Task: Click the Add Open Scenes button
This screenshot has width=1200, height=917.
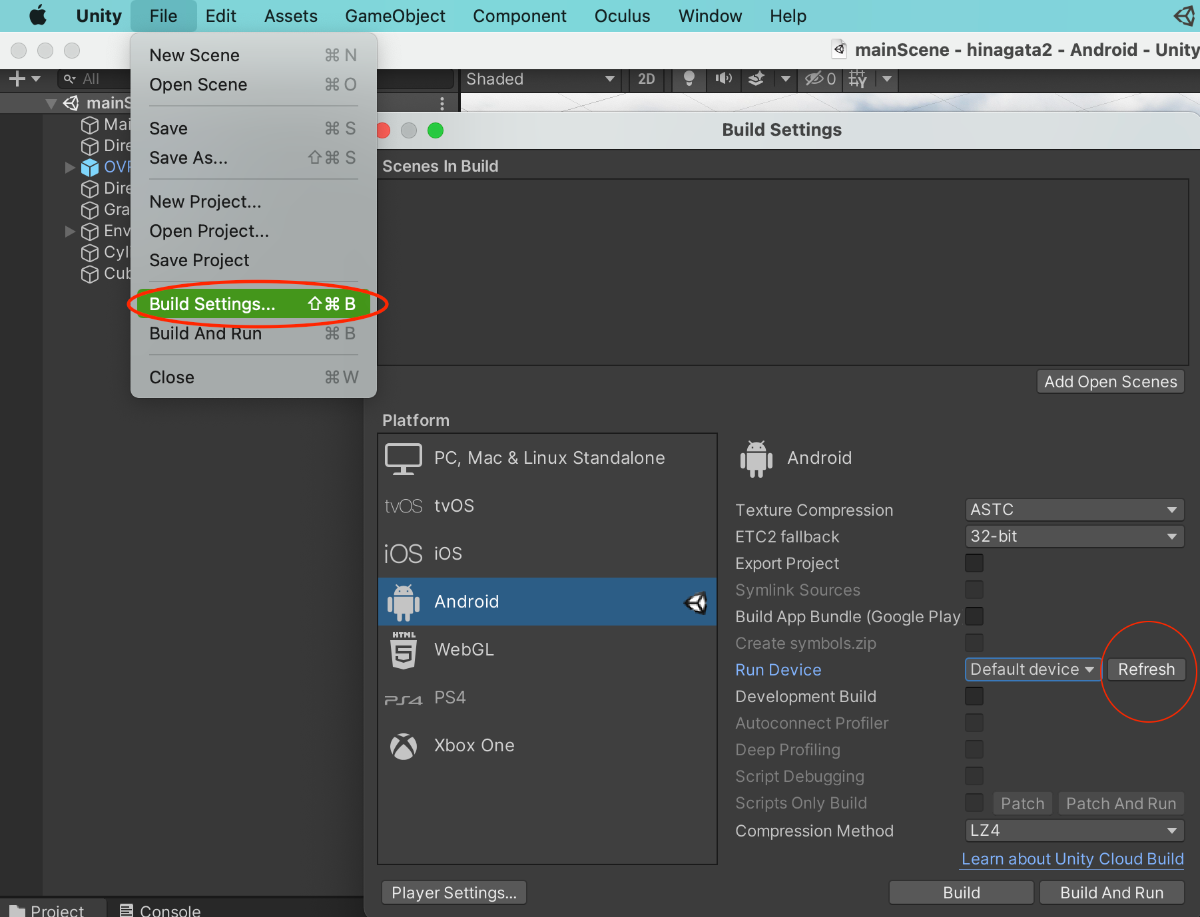Action: [1110, 381]
